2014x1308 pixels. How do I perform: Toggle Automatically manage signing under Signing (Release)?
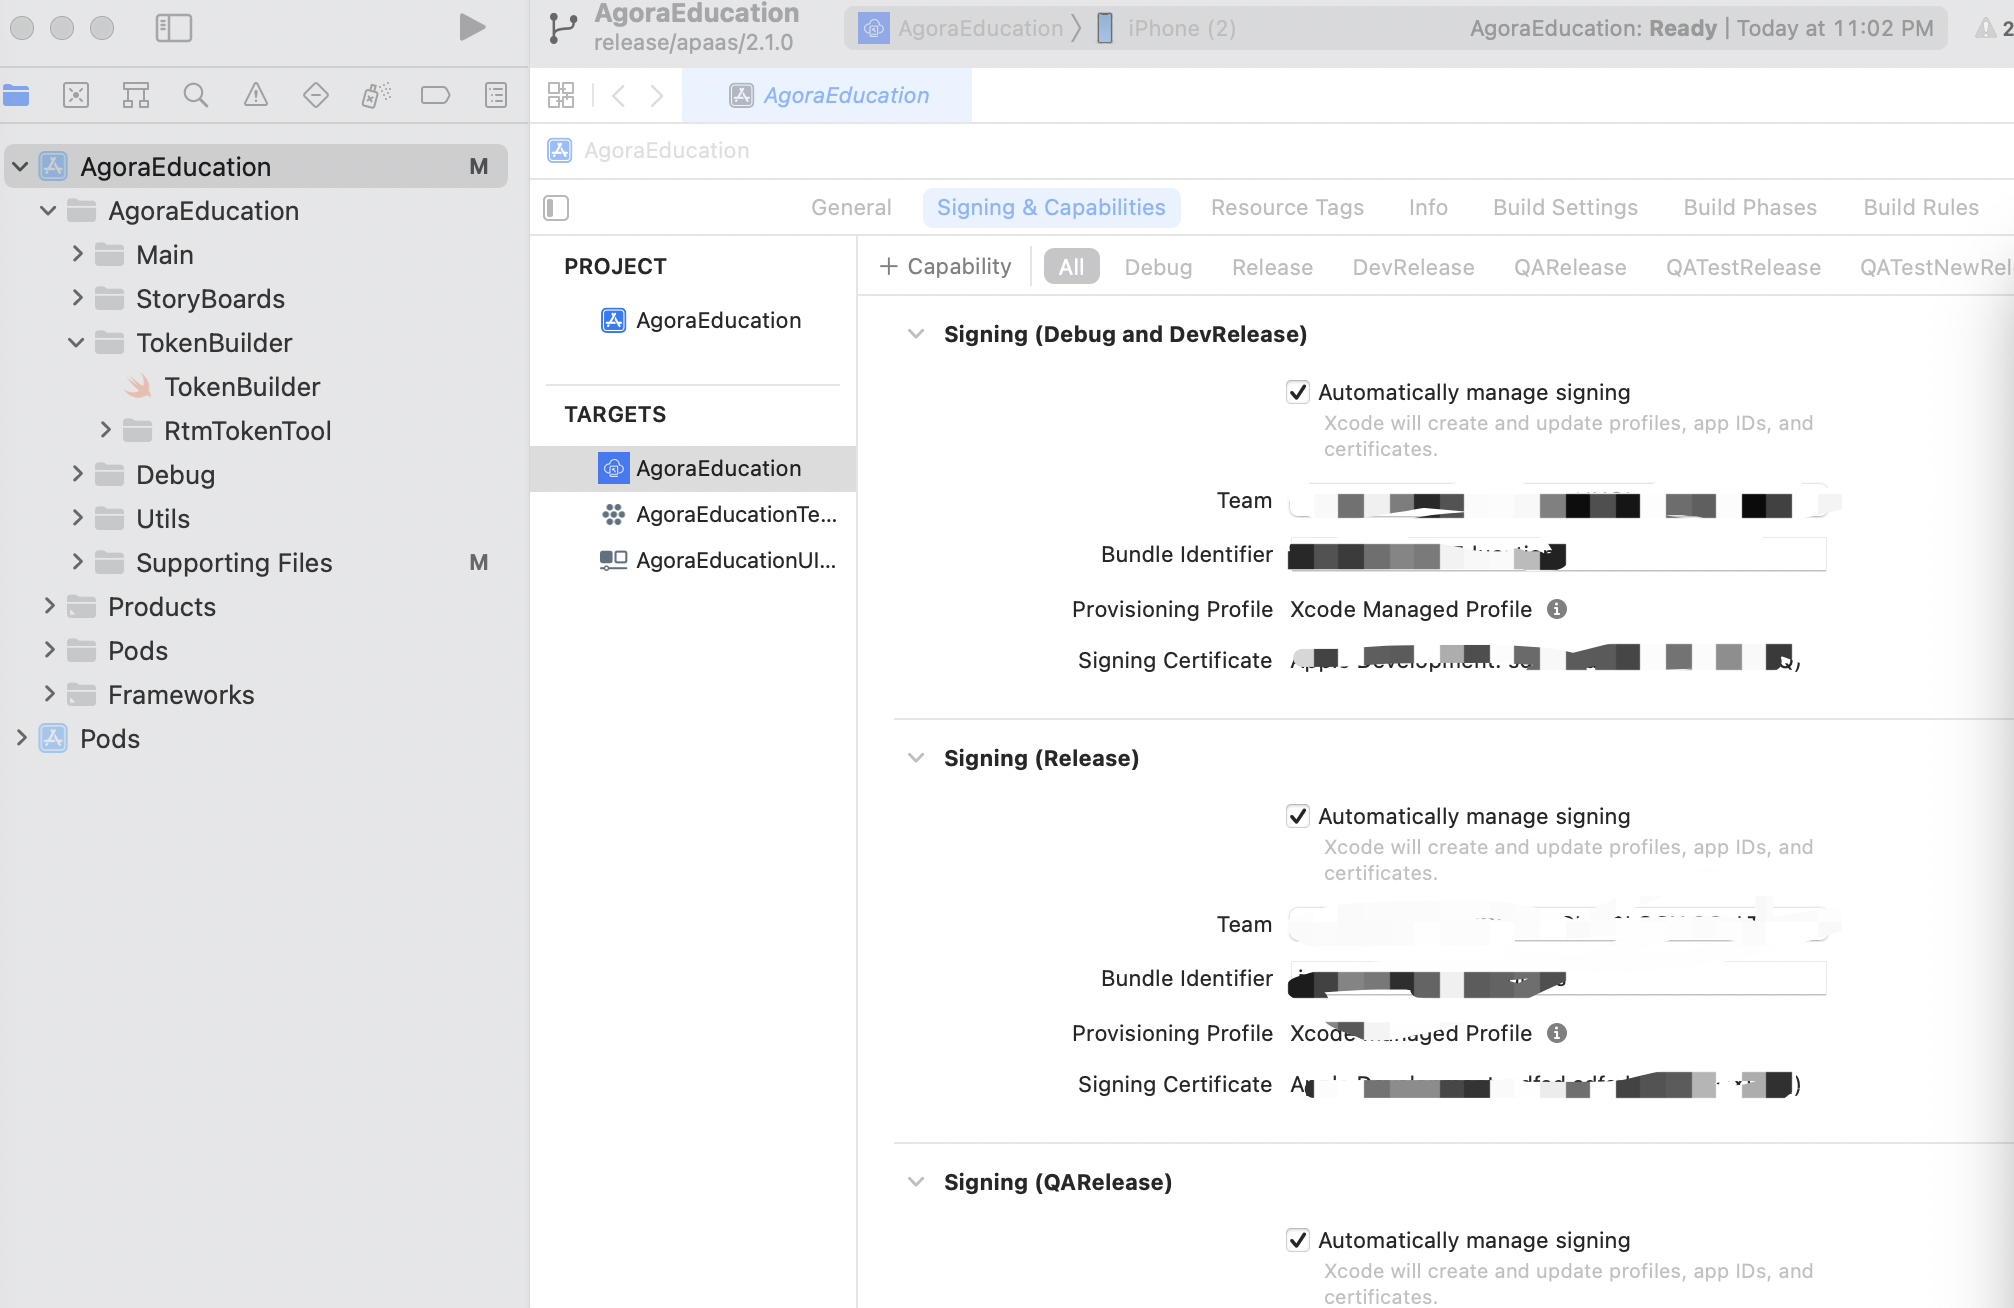pyautogui.click(x=1298, y=816)
